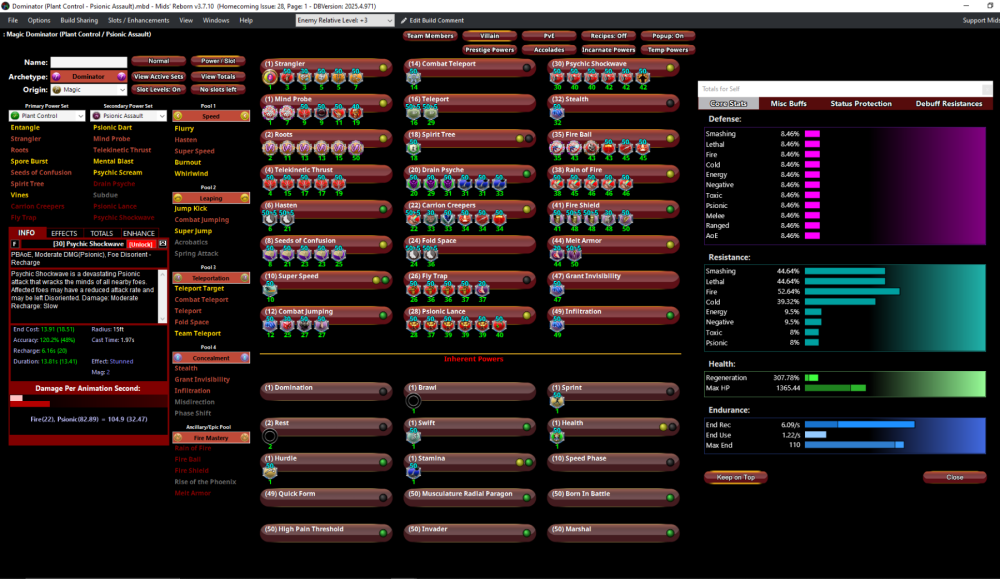Click the empty enhancement slot under Brawl
This screenshot has height=579, width=1000.
point(414,401)
